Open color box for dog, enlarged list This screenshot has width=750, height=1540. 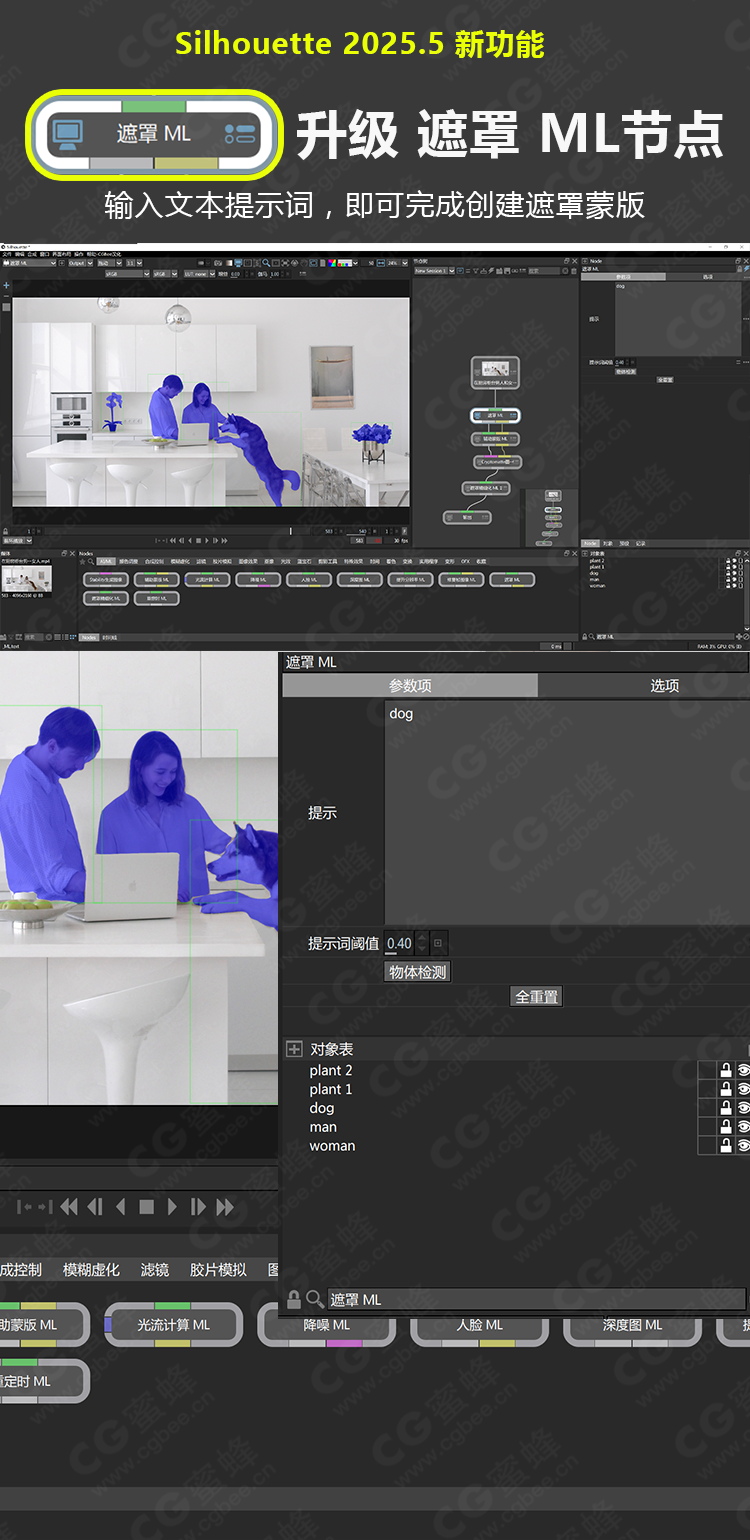[707, 1108]
